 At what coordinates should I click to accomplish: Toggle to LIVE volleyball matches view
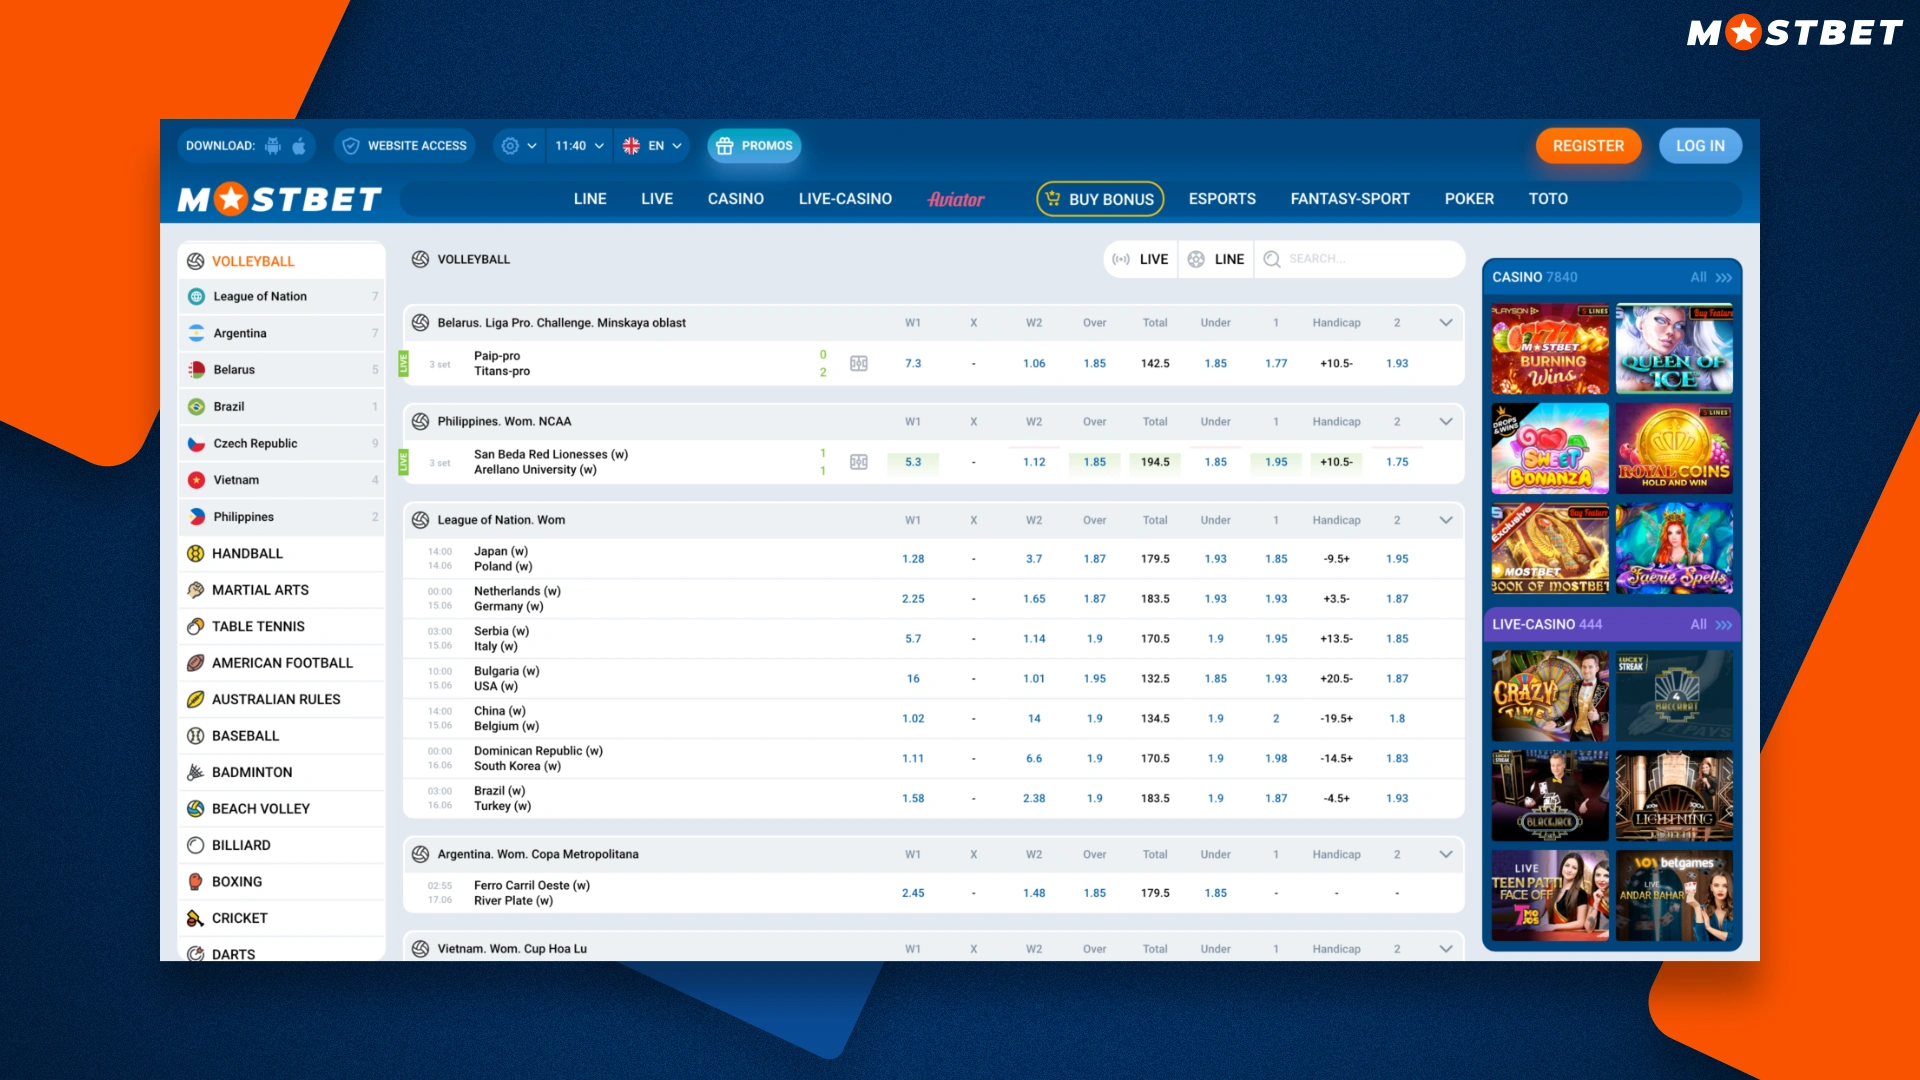[1141, 258]
